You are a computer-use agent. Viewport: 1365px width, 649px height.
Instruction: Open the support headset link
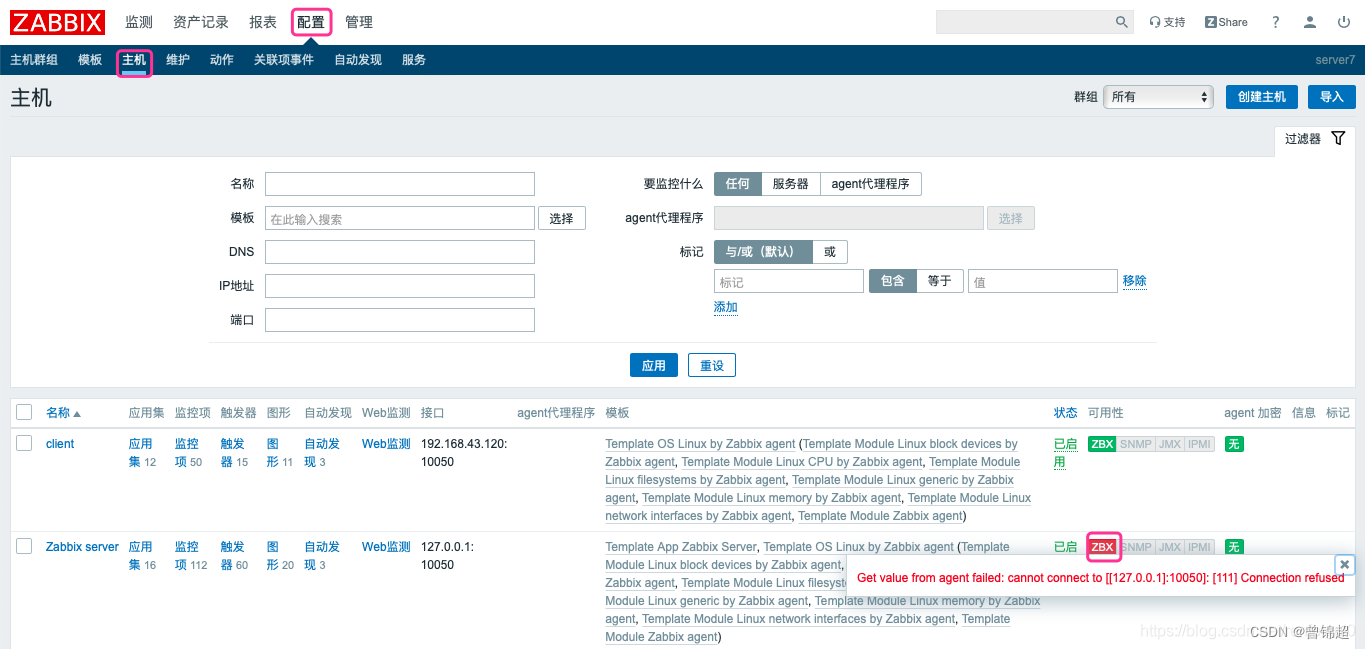1167,22
